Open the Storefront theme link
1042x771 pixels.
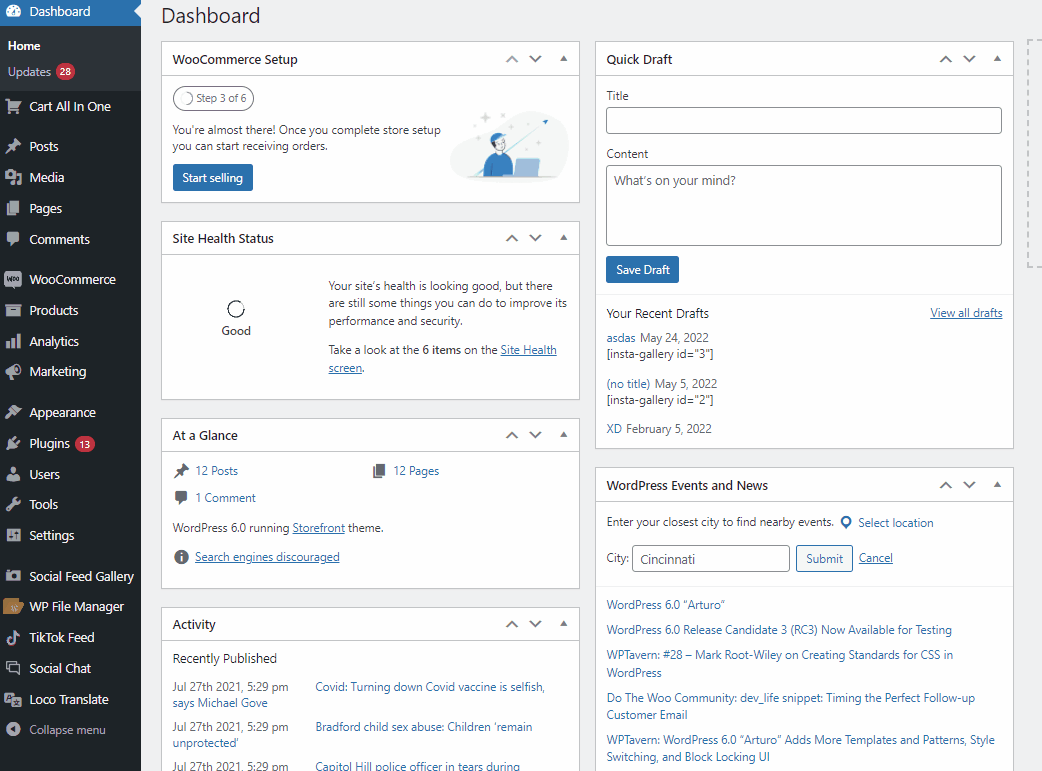[318, 528]
